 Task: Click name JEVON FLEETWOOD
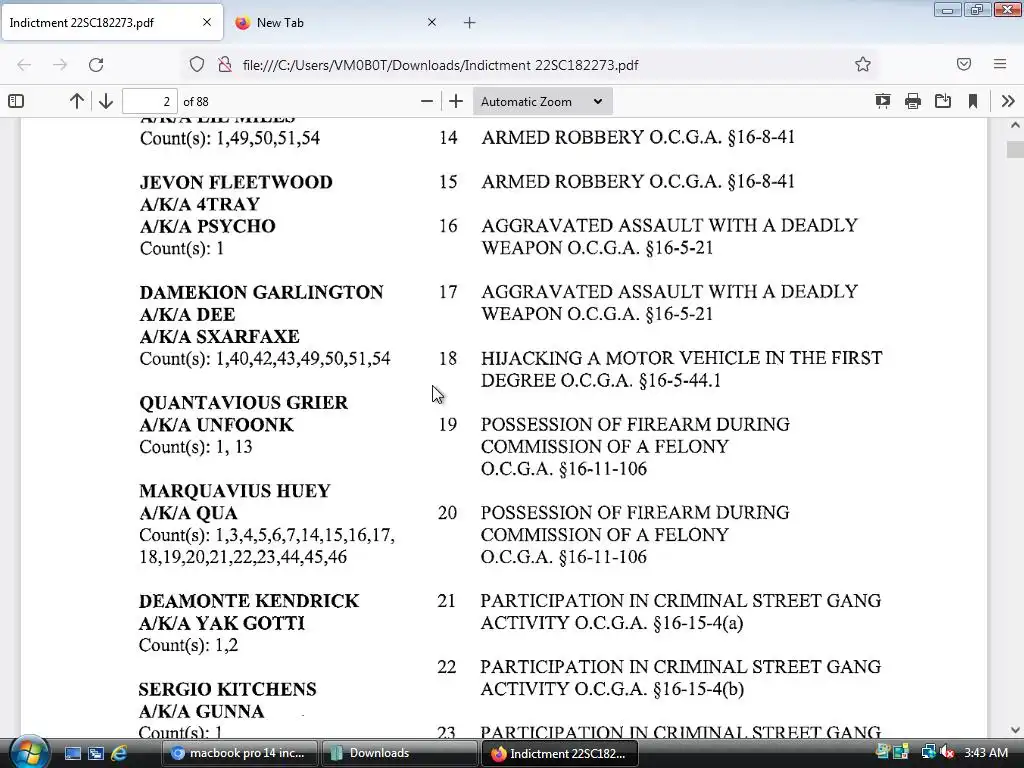[236, 182]
